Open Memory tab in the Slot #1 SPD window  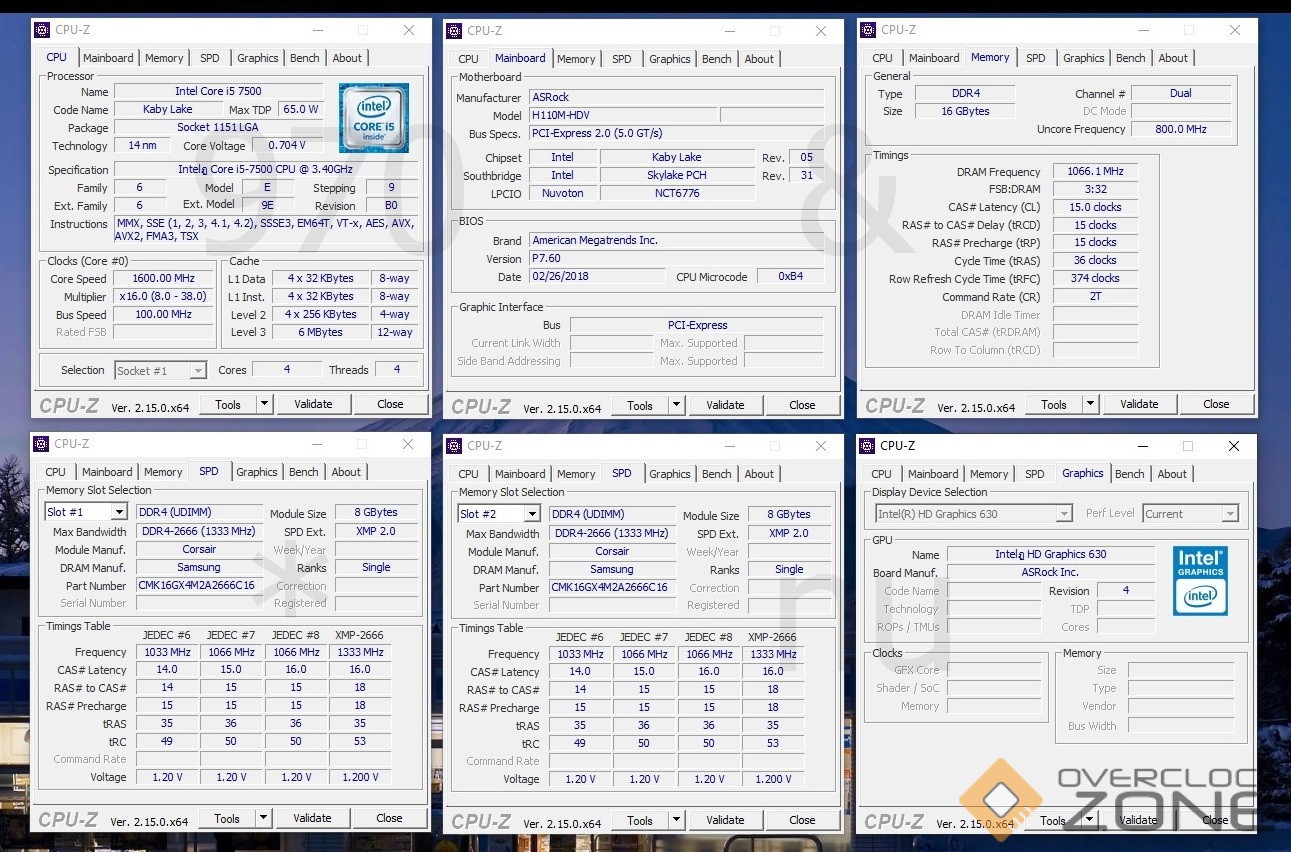pyautogui.click(x=163, y=472)
